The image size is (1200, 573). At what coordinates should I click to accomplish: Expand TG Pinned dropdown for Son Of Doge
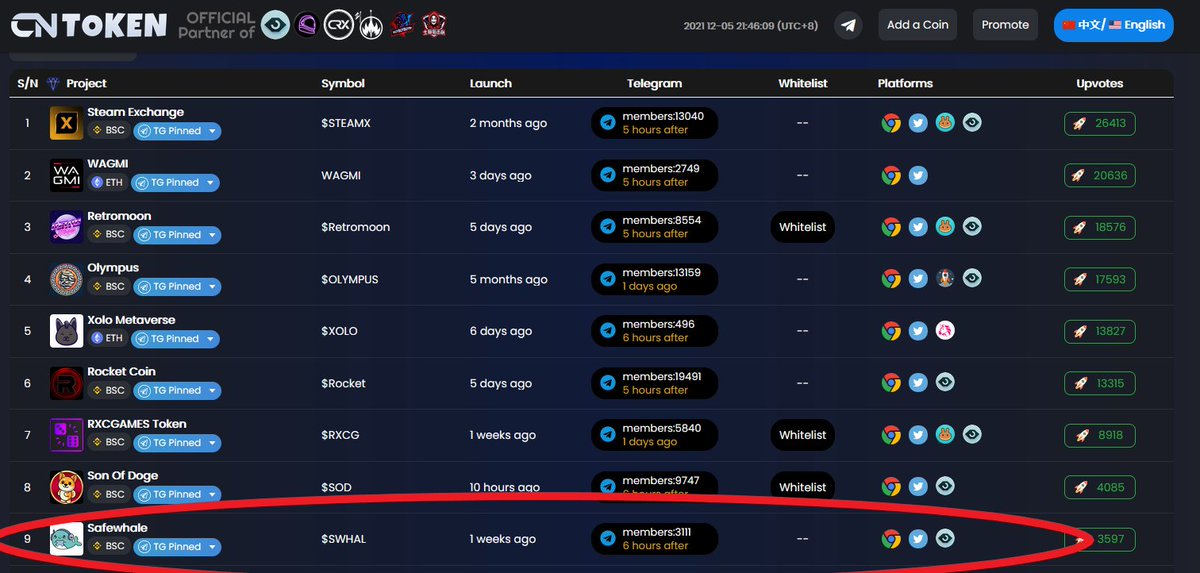point(176,495)
